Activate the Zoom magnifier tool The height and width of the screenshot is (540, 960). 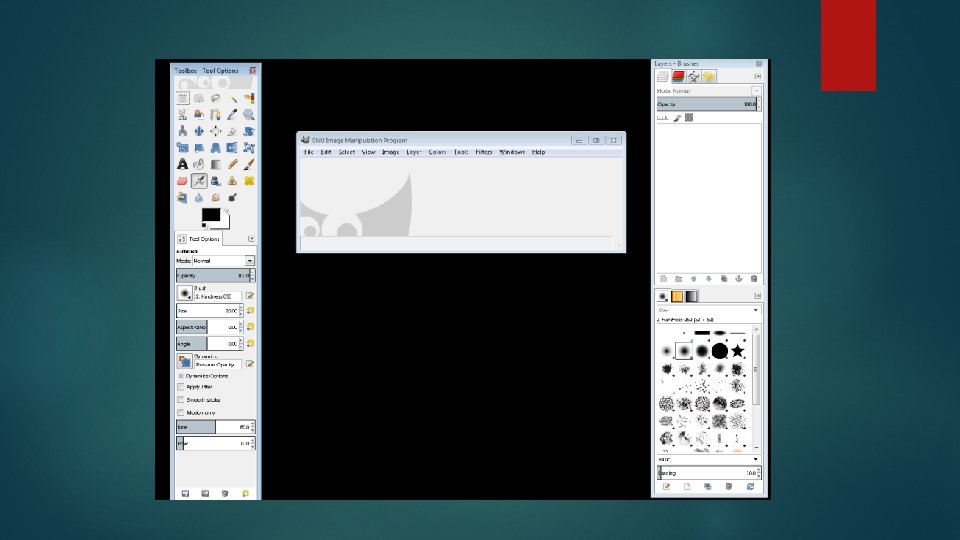coord(249,114)
